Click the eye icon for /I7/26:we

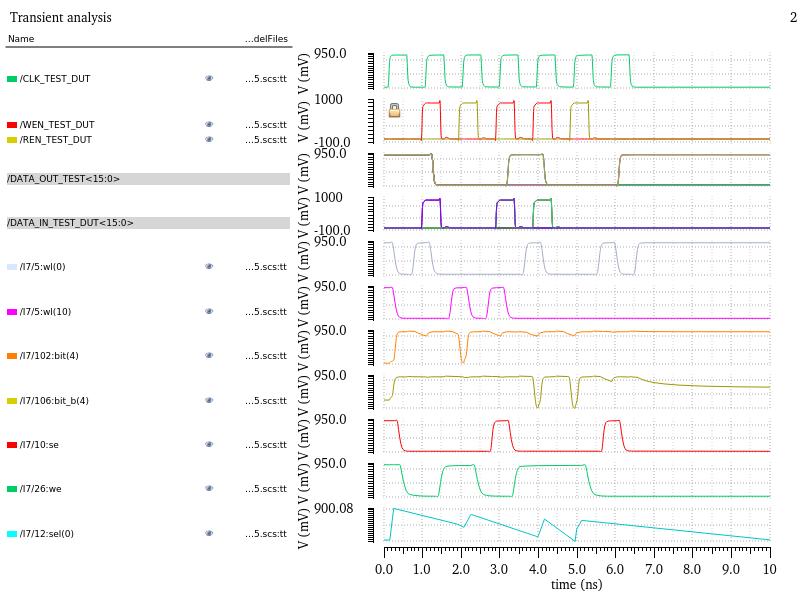pyautogui.click(x=209, y=489)
